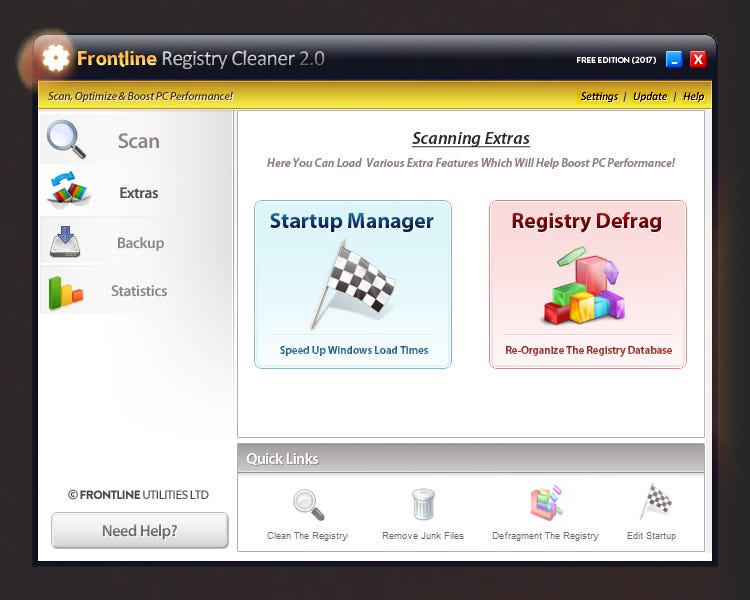Click 'Here You Can Load Various Extra Features' text
The width and height of the screenshot is (750, 600).
[471, 163]
